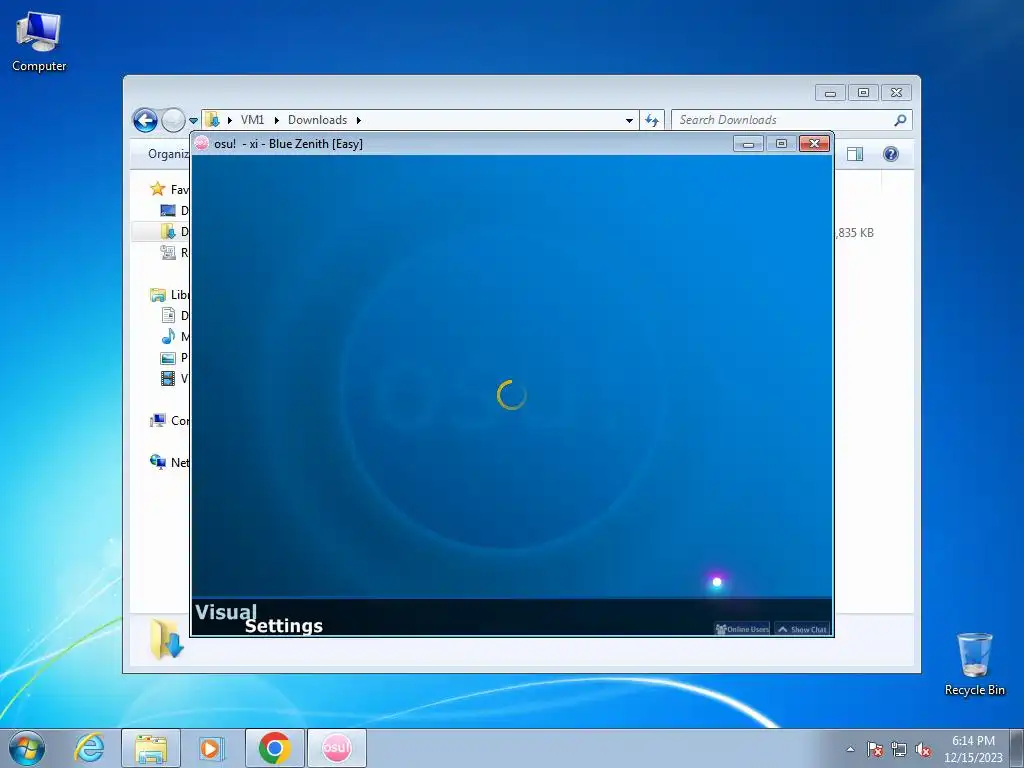Click Windows Explorer taskbar button
The width and height of the screenshot is (1024, 768).
[151, 748]
